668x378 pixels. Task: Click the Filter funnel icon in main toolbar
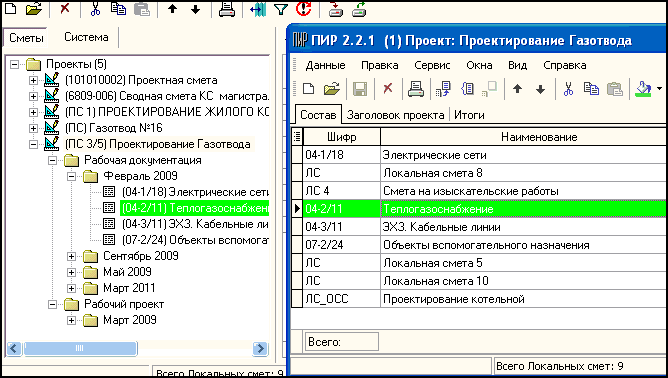tap(281, 9)
